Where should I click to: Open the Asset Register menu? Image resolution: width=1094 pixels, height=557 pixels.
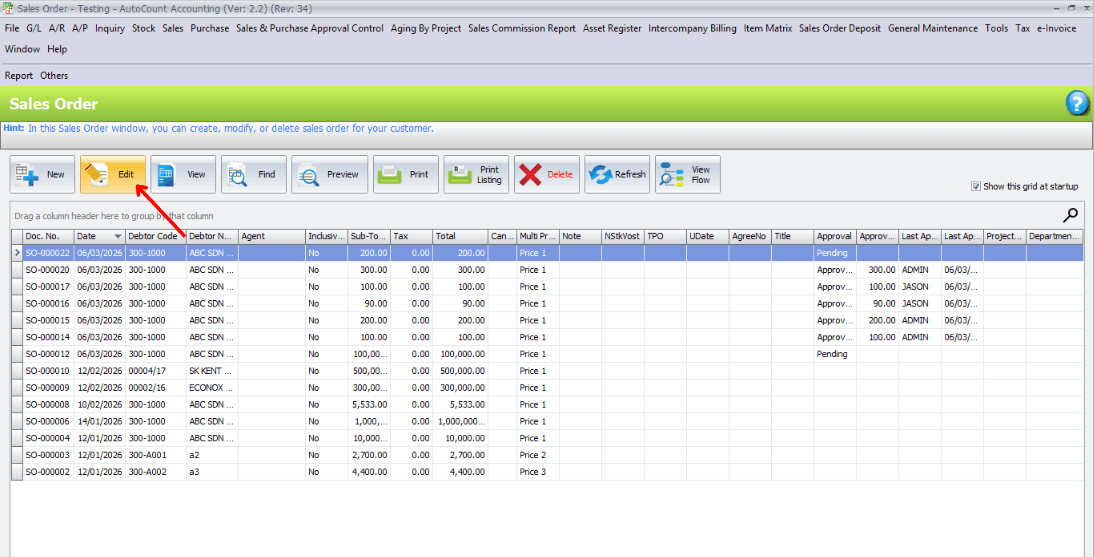[x=612, y=29]
